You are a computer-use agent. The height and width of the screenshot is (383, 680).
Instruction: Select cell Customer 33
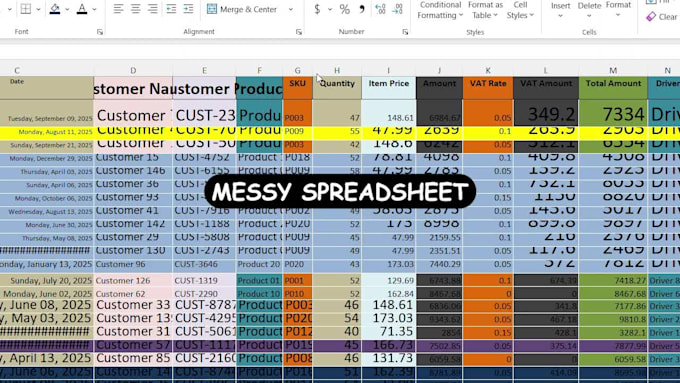(x=133, y=305)
